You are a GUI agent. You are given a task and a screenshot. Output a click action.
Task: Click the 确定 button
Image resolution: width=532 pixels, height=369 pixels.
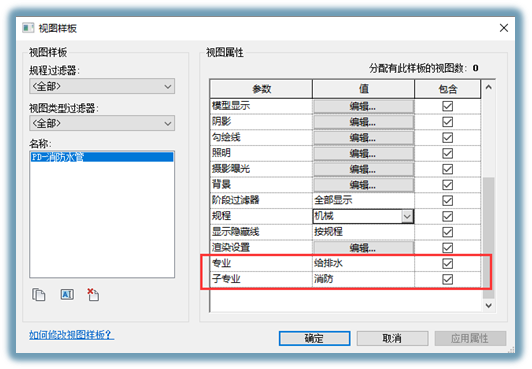pos(315,338)
